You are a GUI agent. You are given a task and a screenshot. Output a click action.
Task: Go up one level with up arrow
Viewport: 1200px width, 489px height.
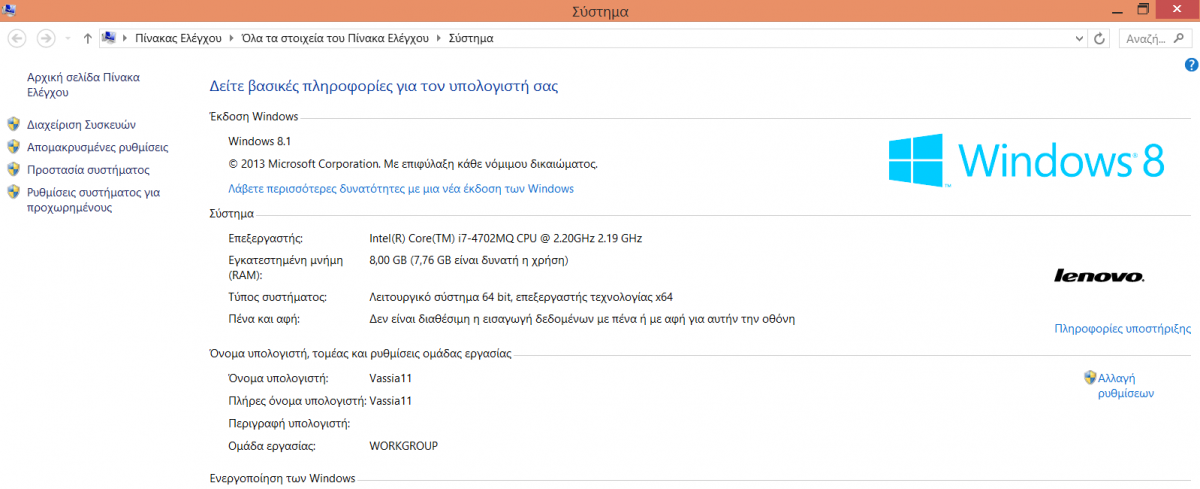point(88,38)
